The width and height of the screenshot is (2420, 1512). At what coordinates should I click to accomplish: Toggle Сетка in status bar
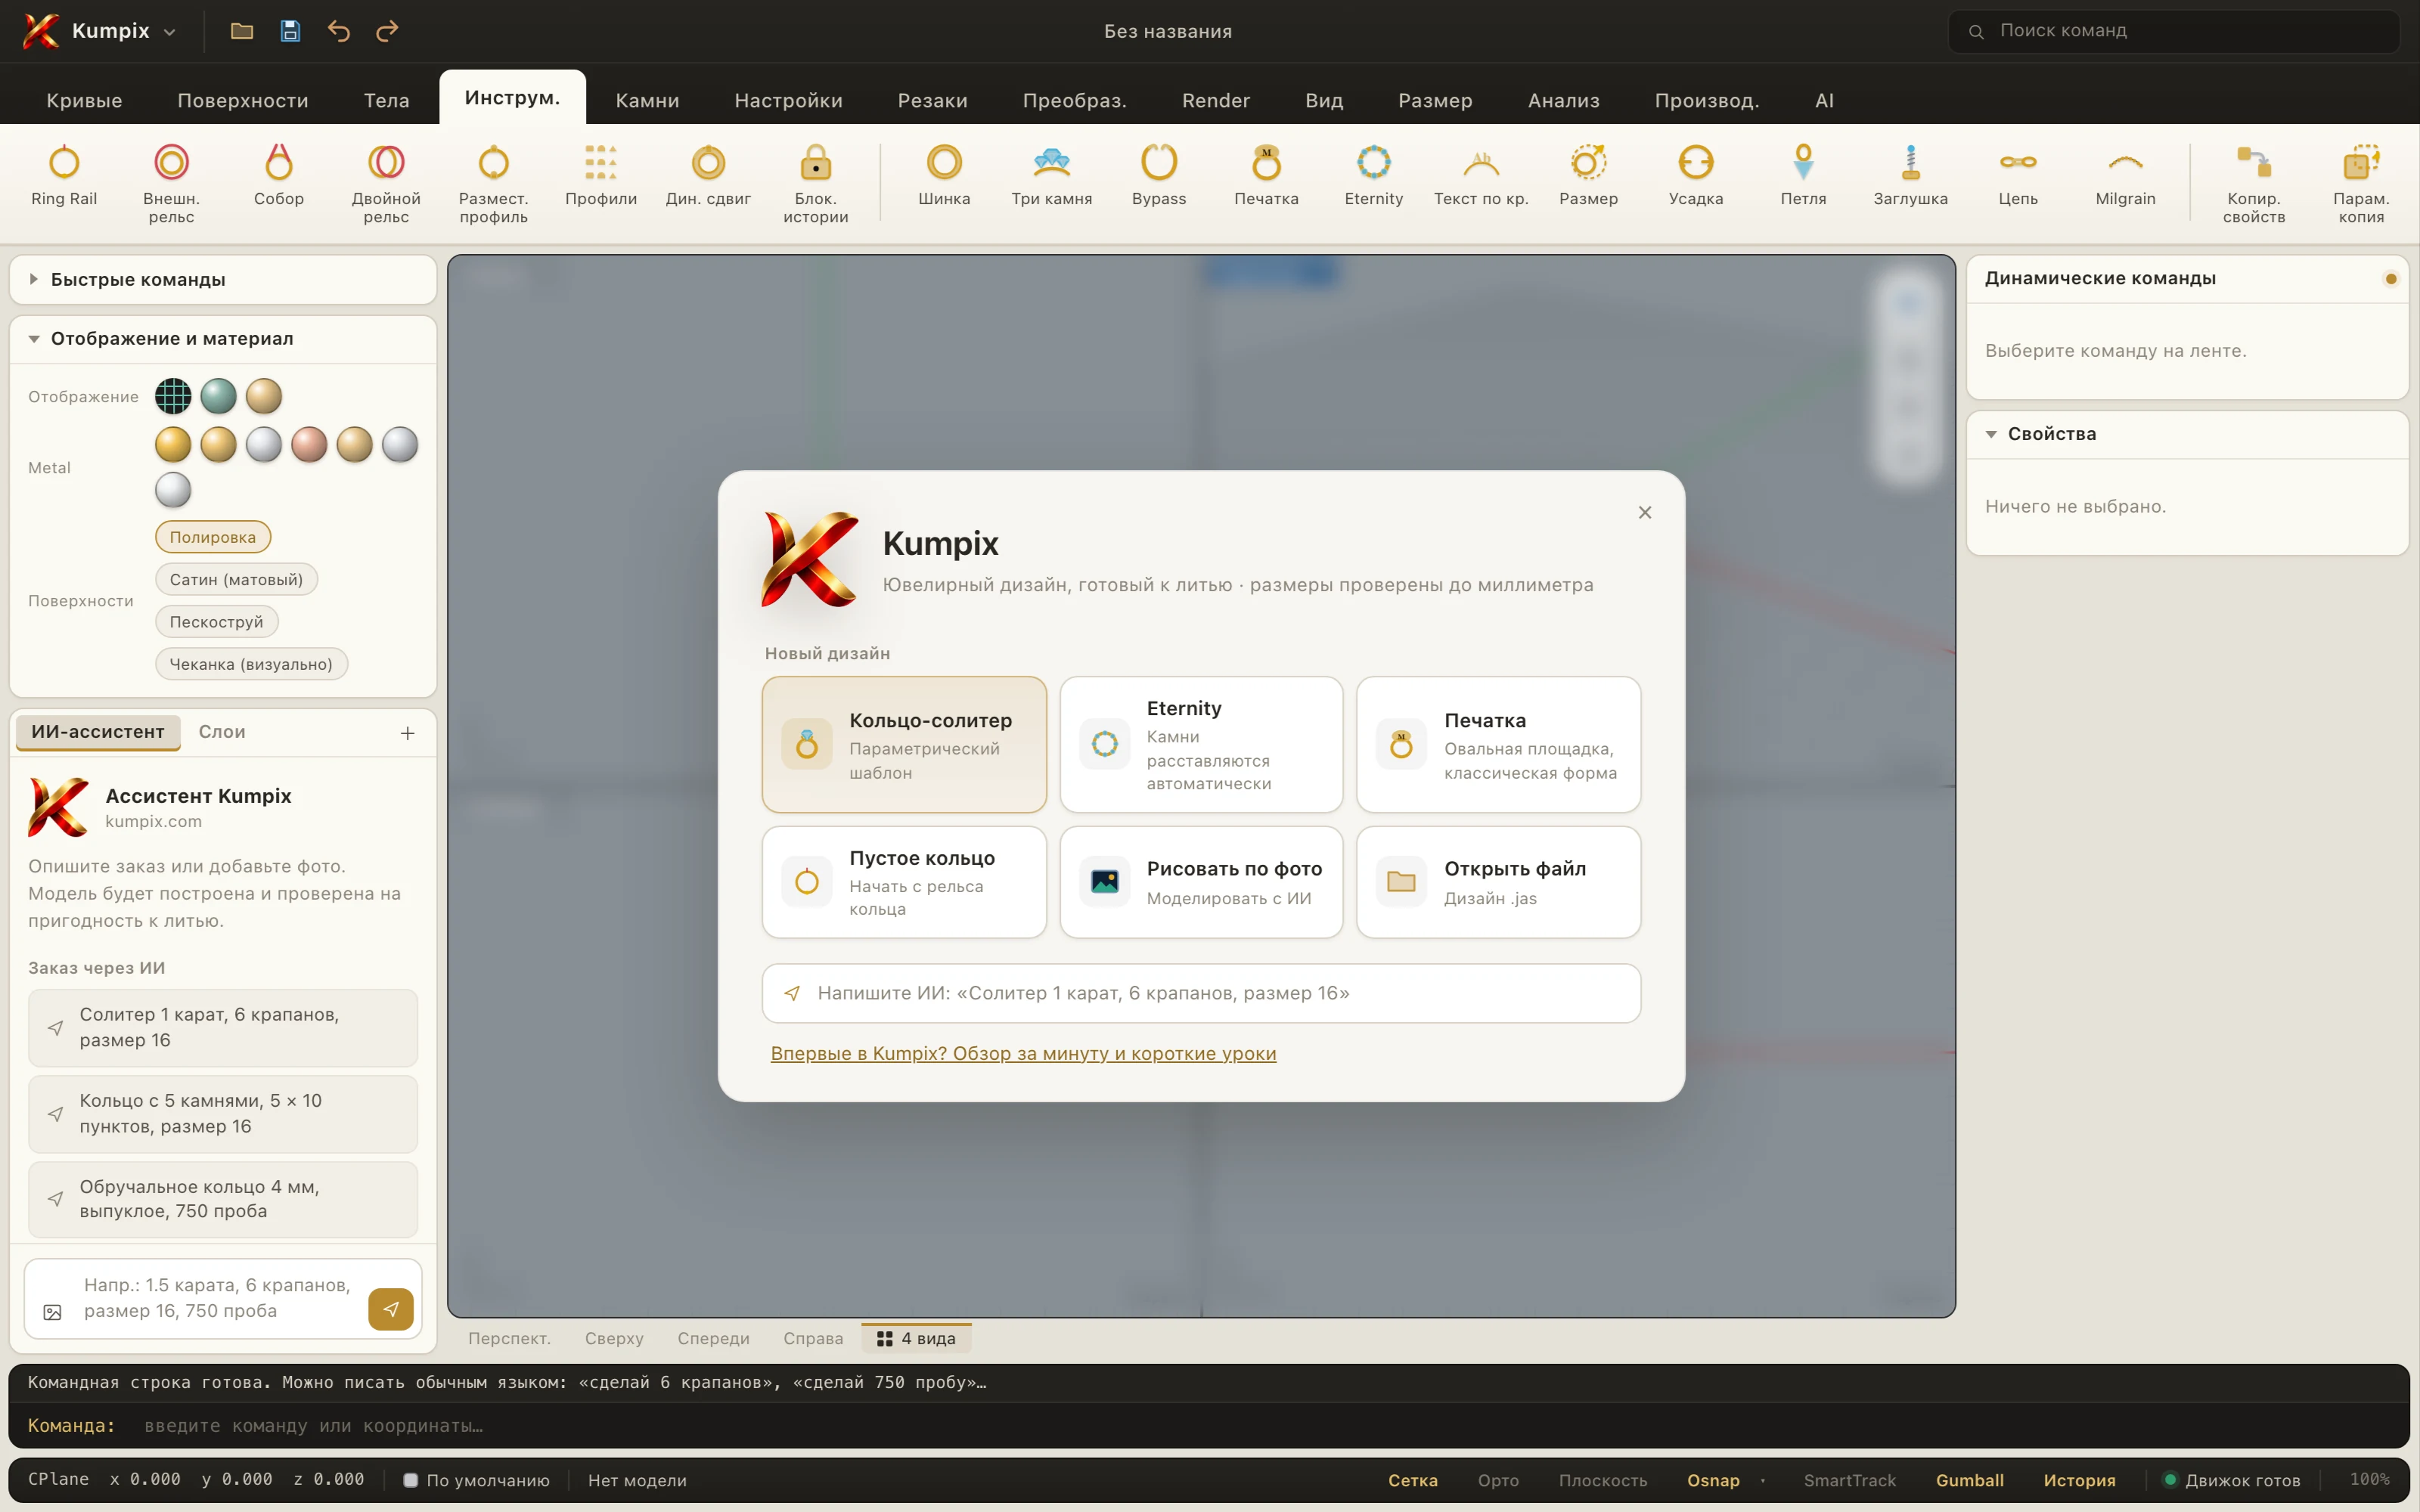pyautogui.click(x=1412, y=1480)
